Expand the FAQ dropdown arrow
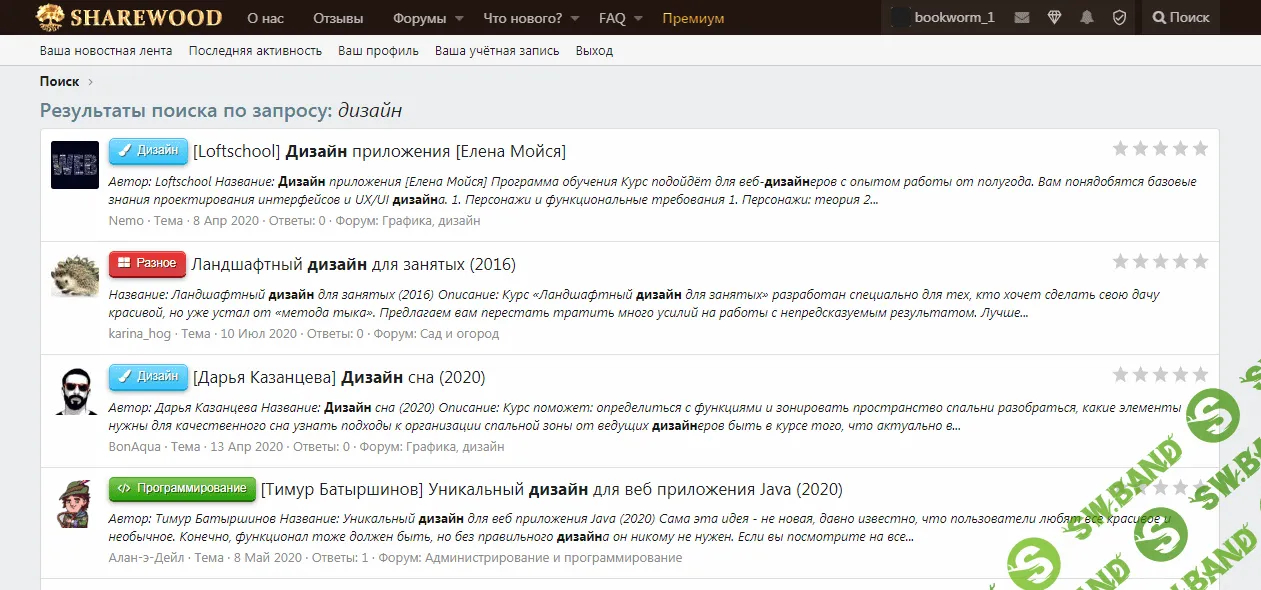The width and height of the screenshot is (1261, 590). (x=639, y=19)
